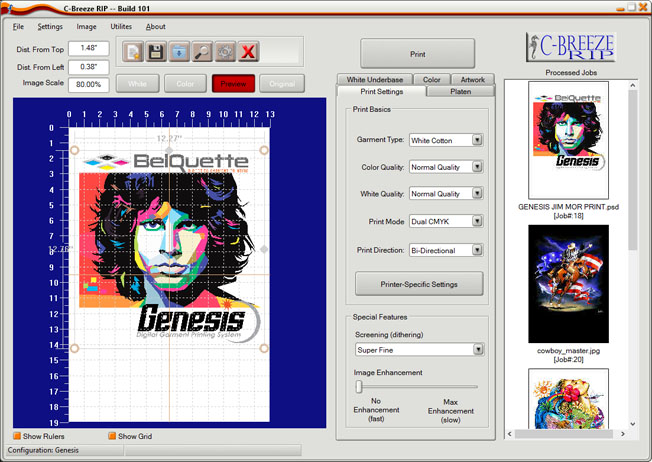Click the gear settings toolbar icon
Viewport: 652px width, 462px height.
225,52
